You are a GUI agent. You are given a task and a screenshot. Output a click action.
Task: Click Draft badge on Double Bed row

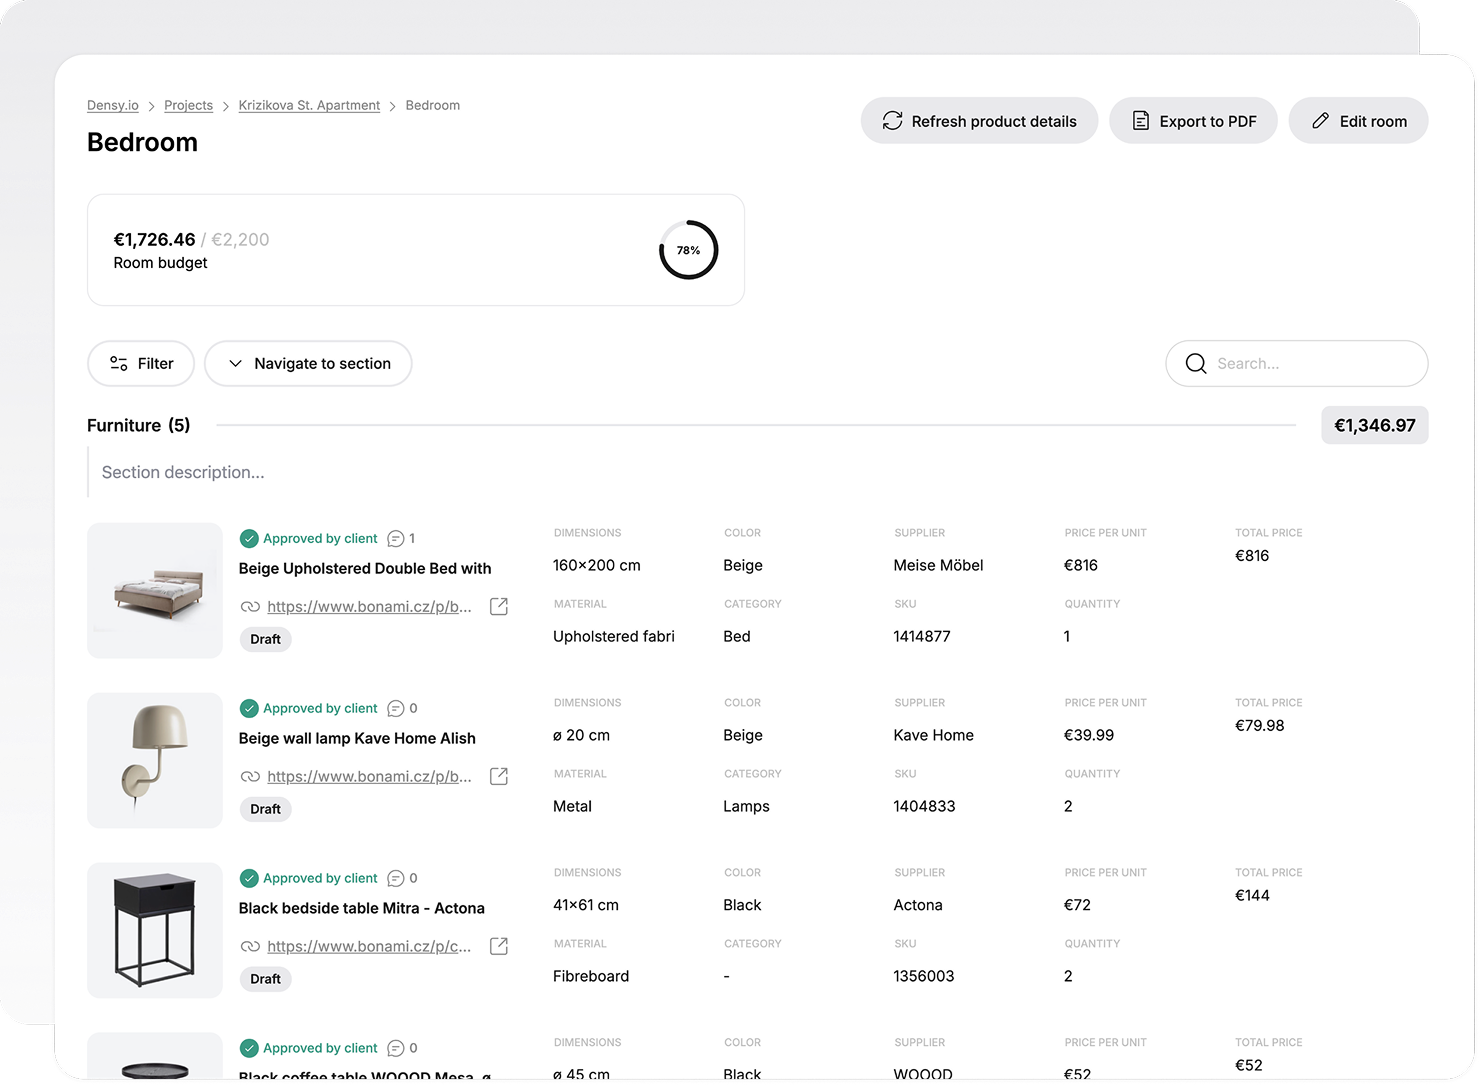pos(265,639)
